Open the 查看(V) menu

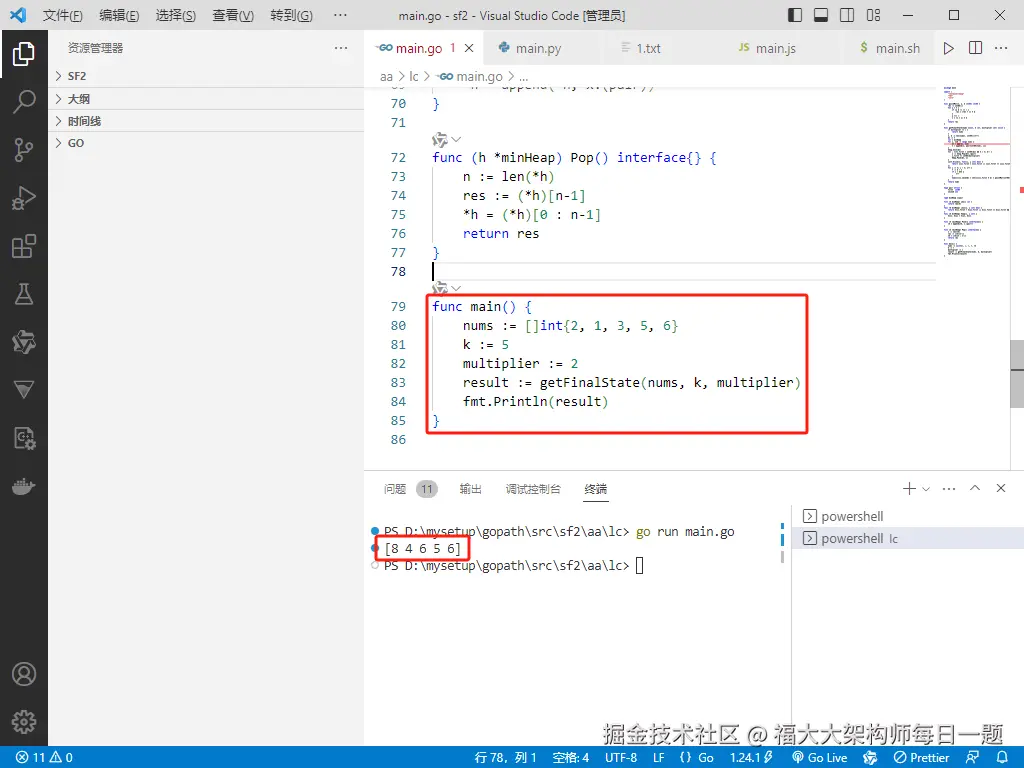(233, 15)
